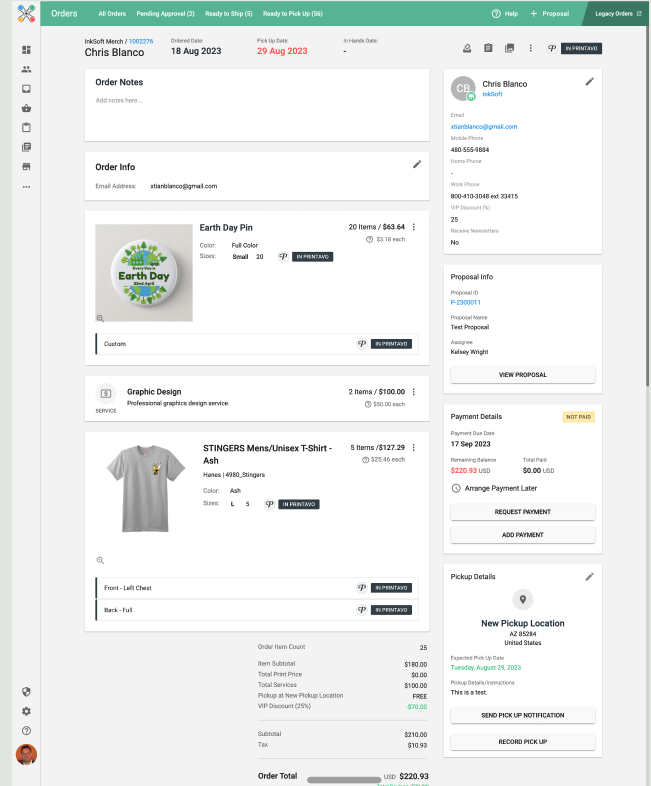651x786 pixels.
Task: Open Graphic Design service options menu
Action: (414, 392)
